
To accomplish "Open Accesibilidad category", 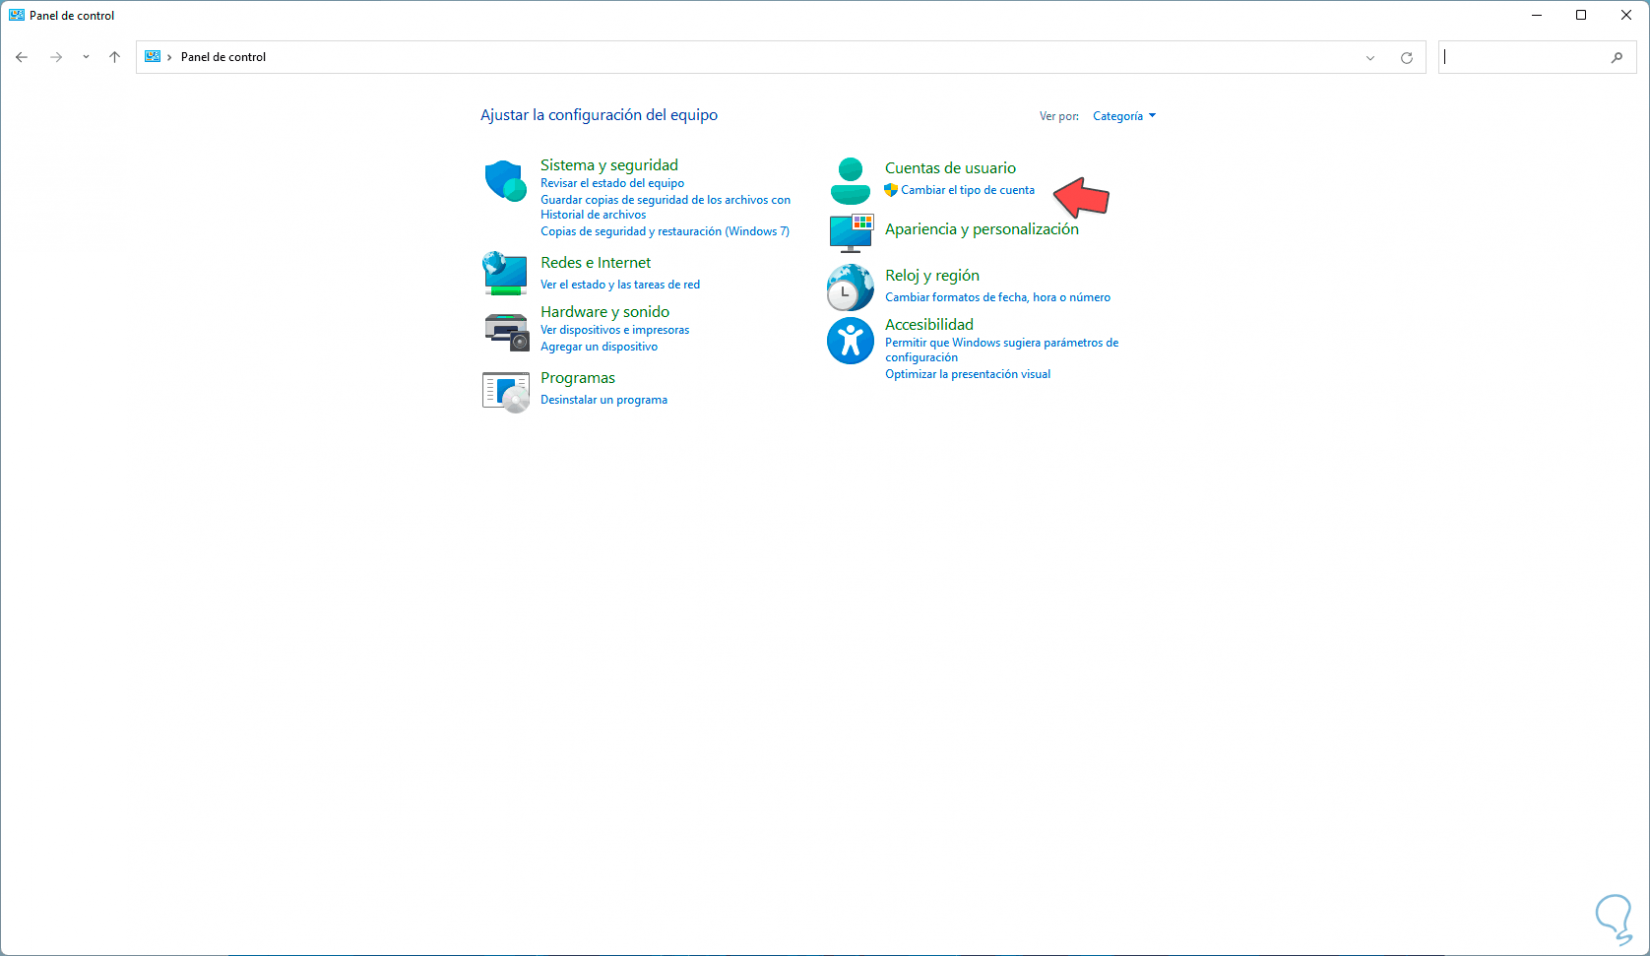I will click(x=929, y=324).
